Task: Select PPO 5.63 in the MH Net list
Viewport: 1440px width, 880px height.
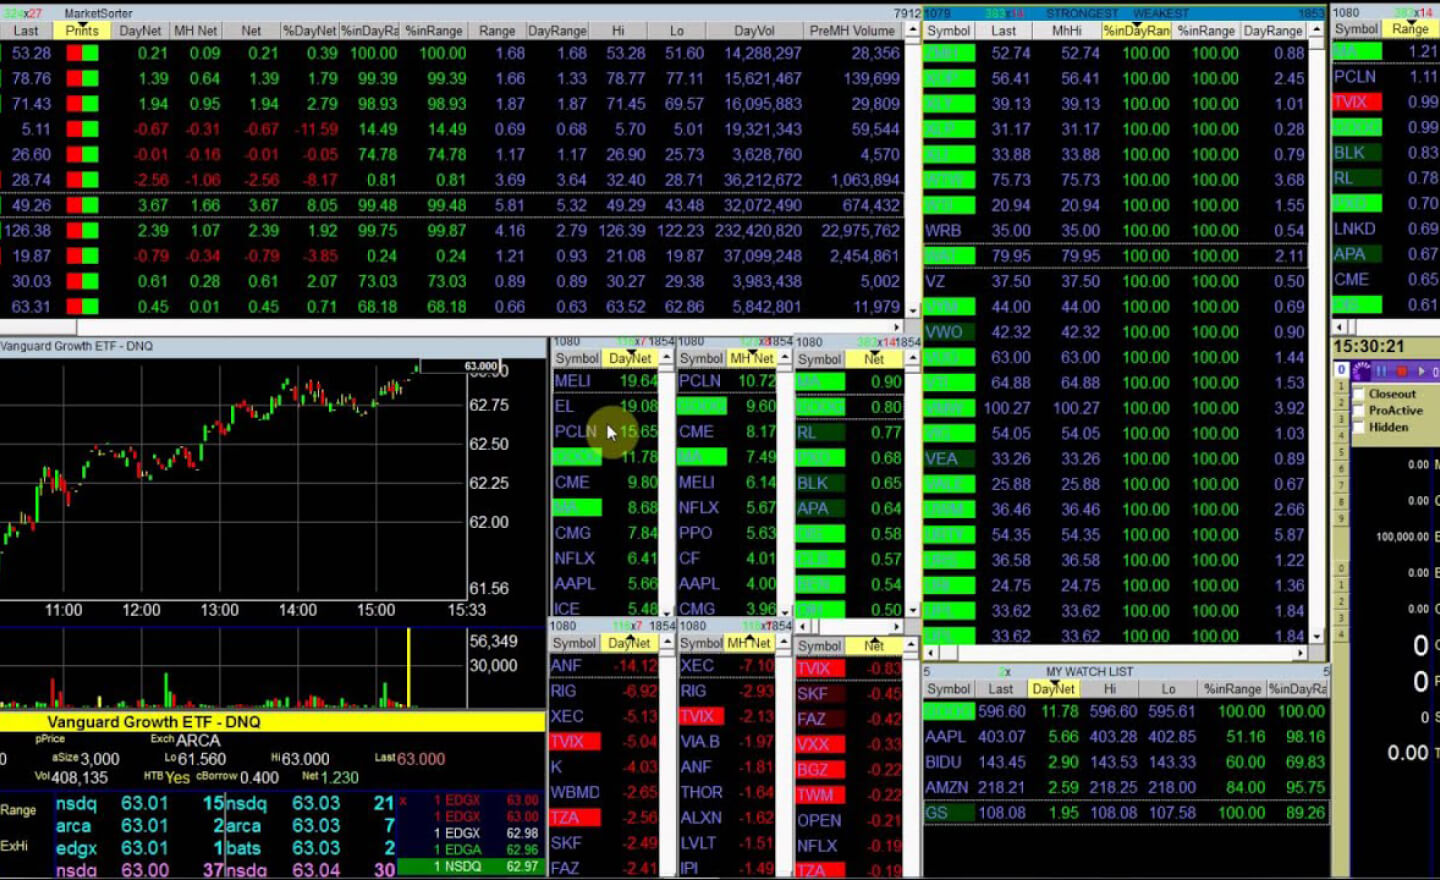Action: click(727, 533)
